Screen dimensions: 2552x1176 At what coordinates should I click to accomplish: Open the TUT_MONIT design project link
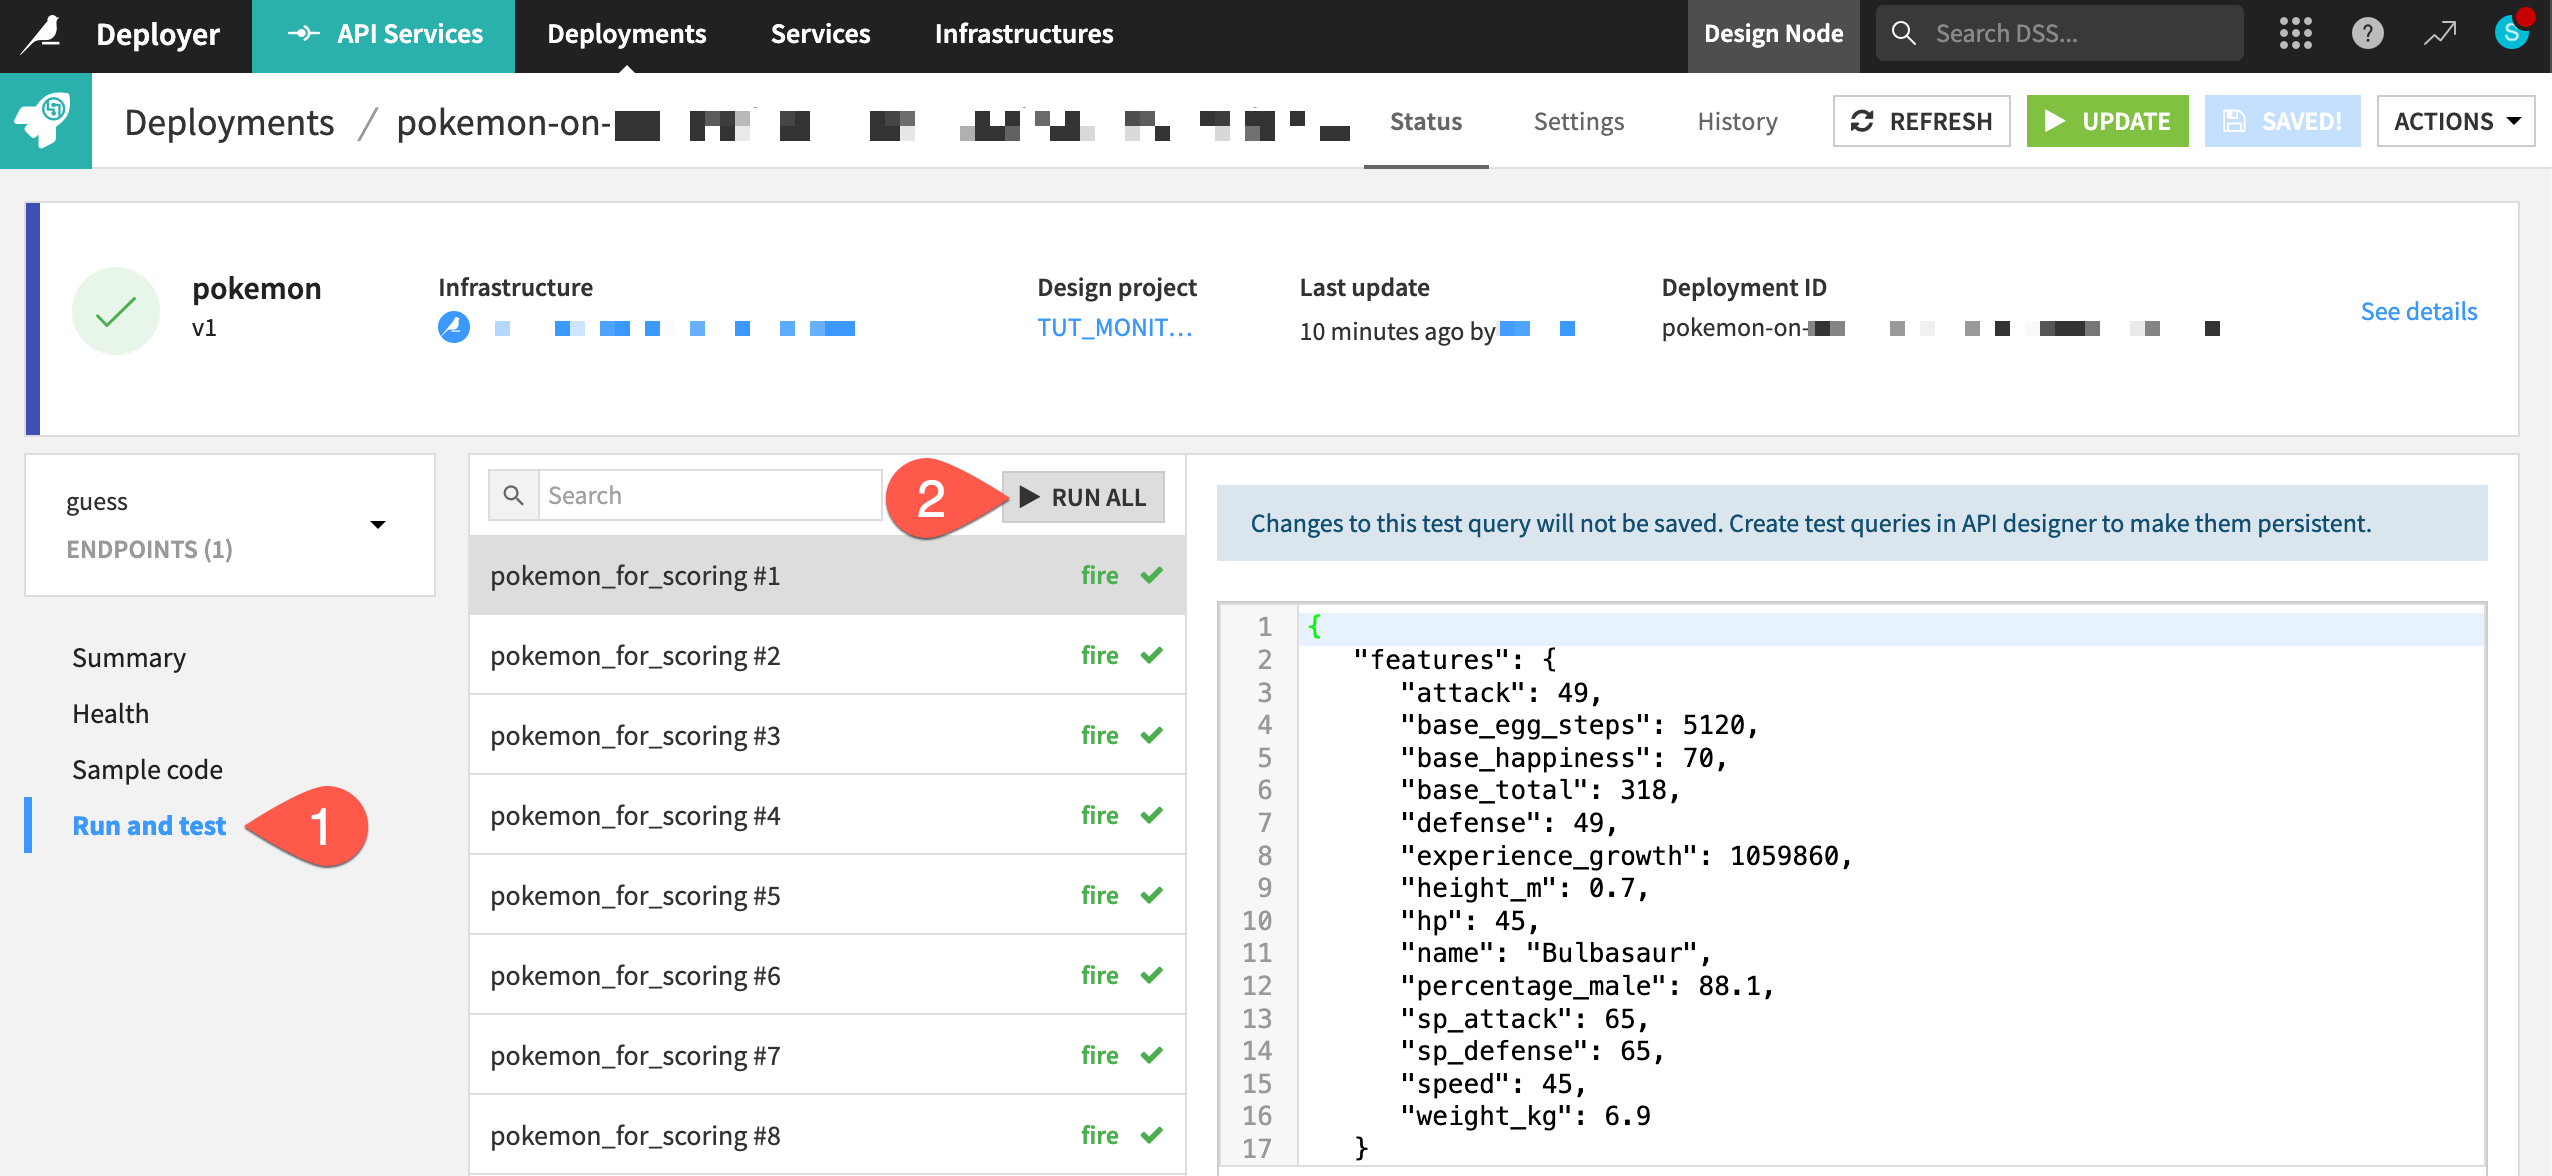click(x=1114, y=328)
